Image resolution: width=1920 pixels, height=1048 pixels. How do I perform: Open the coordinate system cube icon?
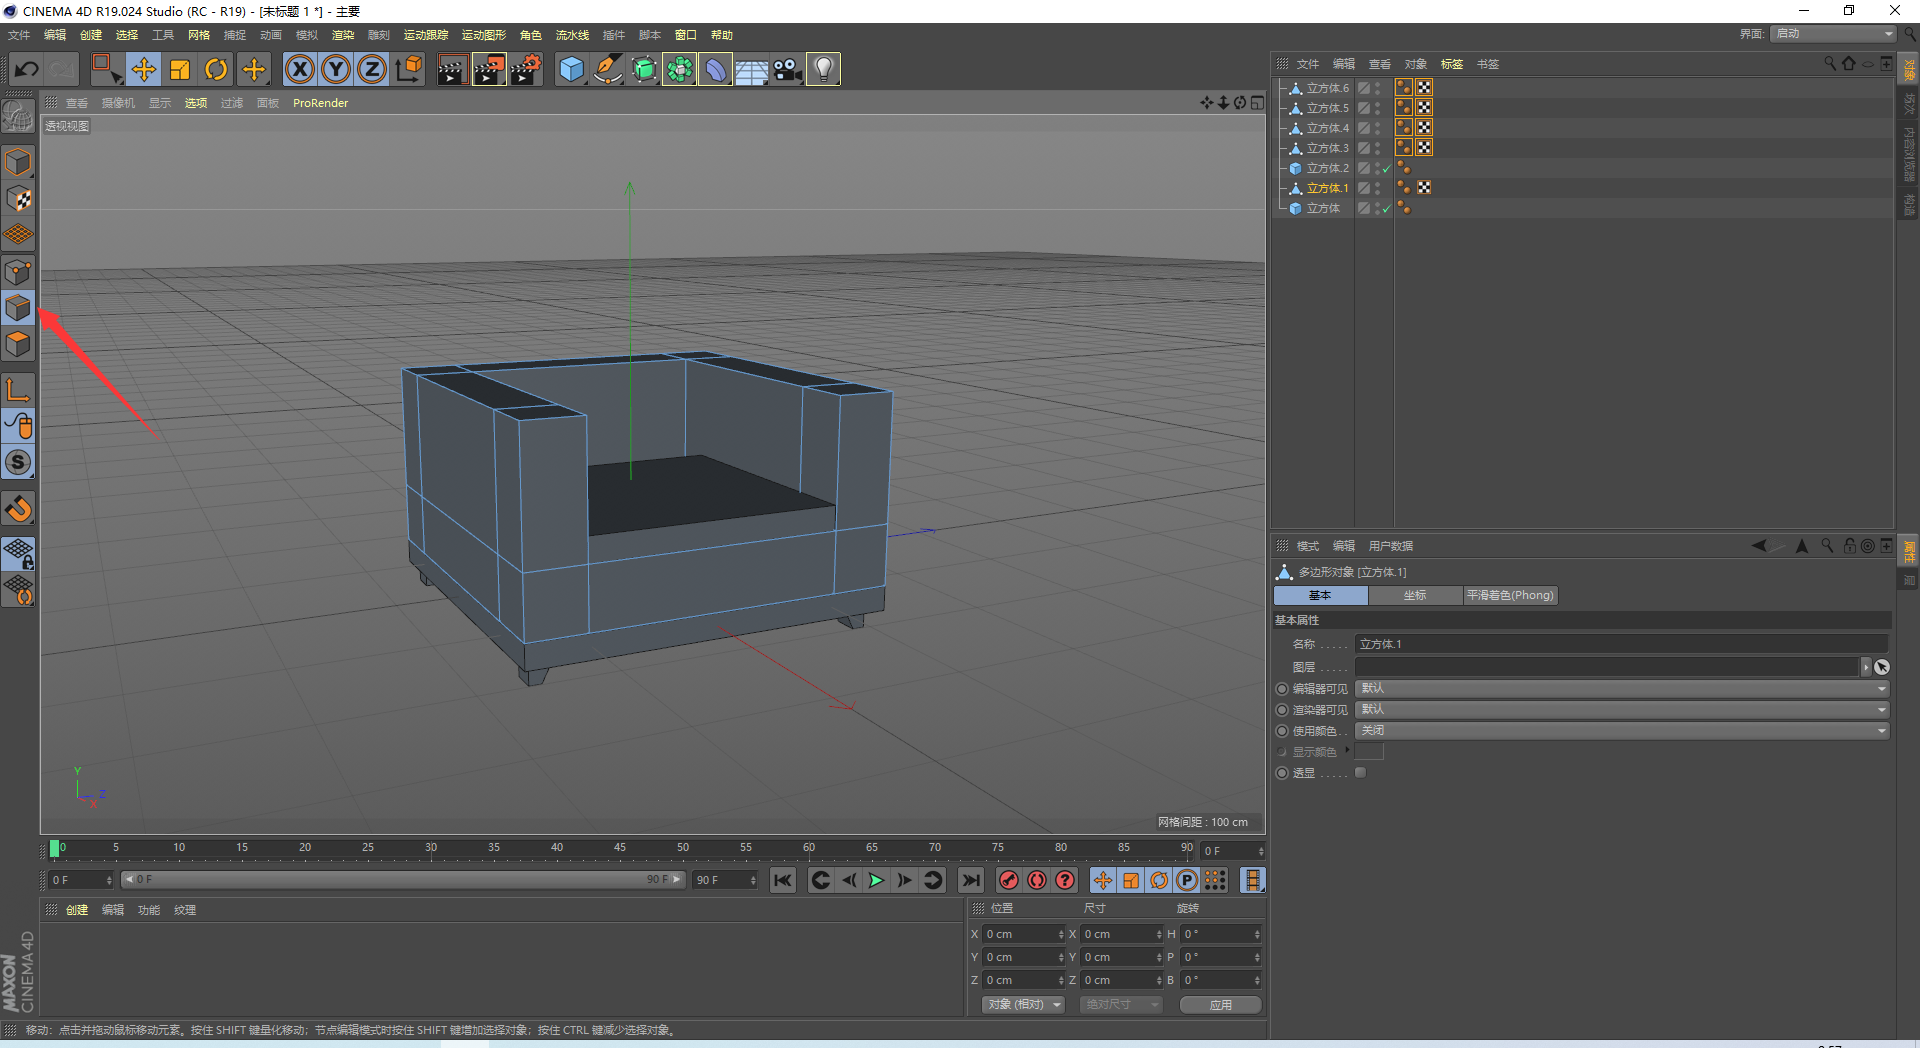point(409,69)
